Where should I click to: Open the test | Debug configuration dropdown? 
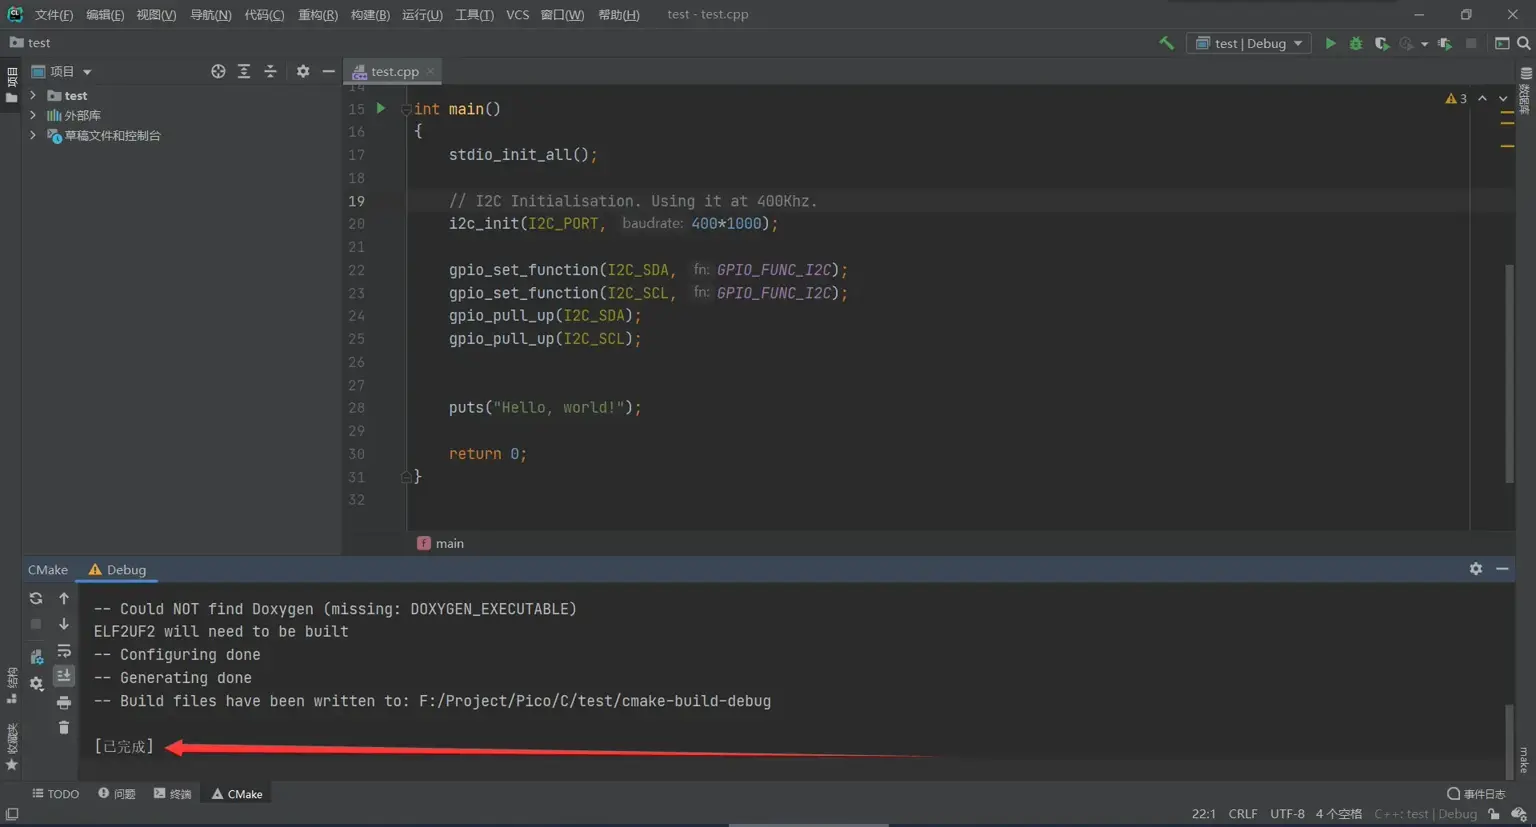(1249, 43)
